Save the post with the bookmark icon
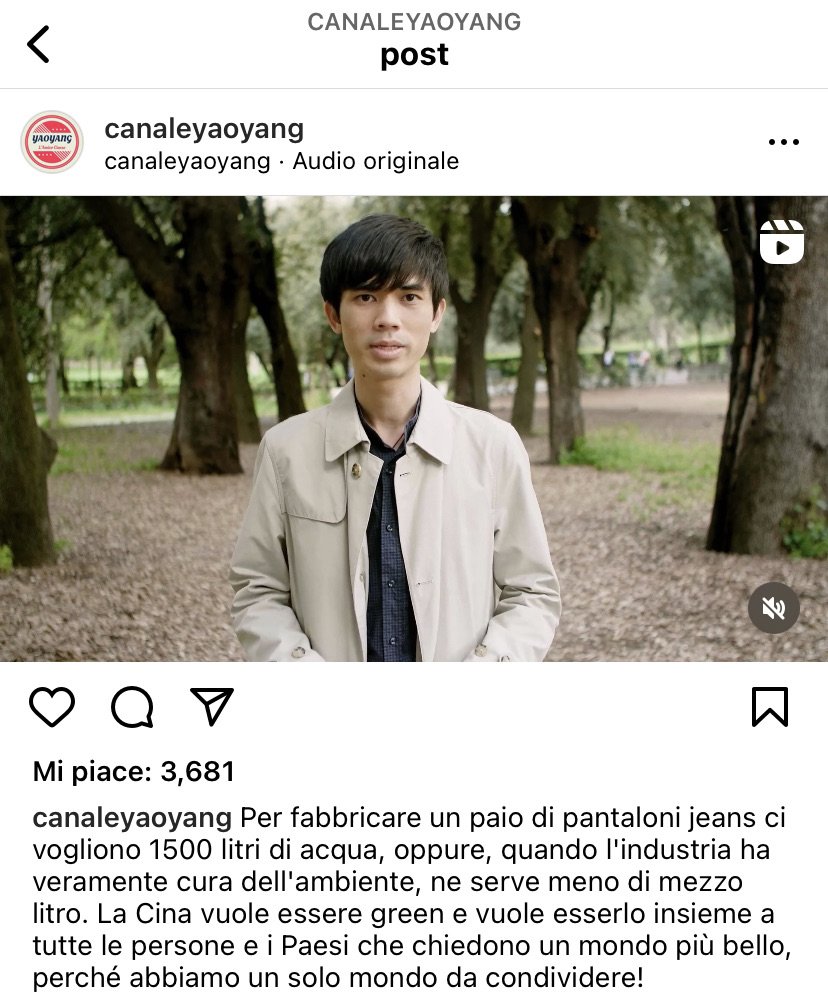This screenshot has width=828, height=1000. [770, 707]
